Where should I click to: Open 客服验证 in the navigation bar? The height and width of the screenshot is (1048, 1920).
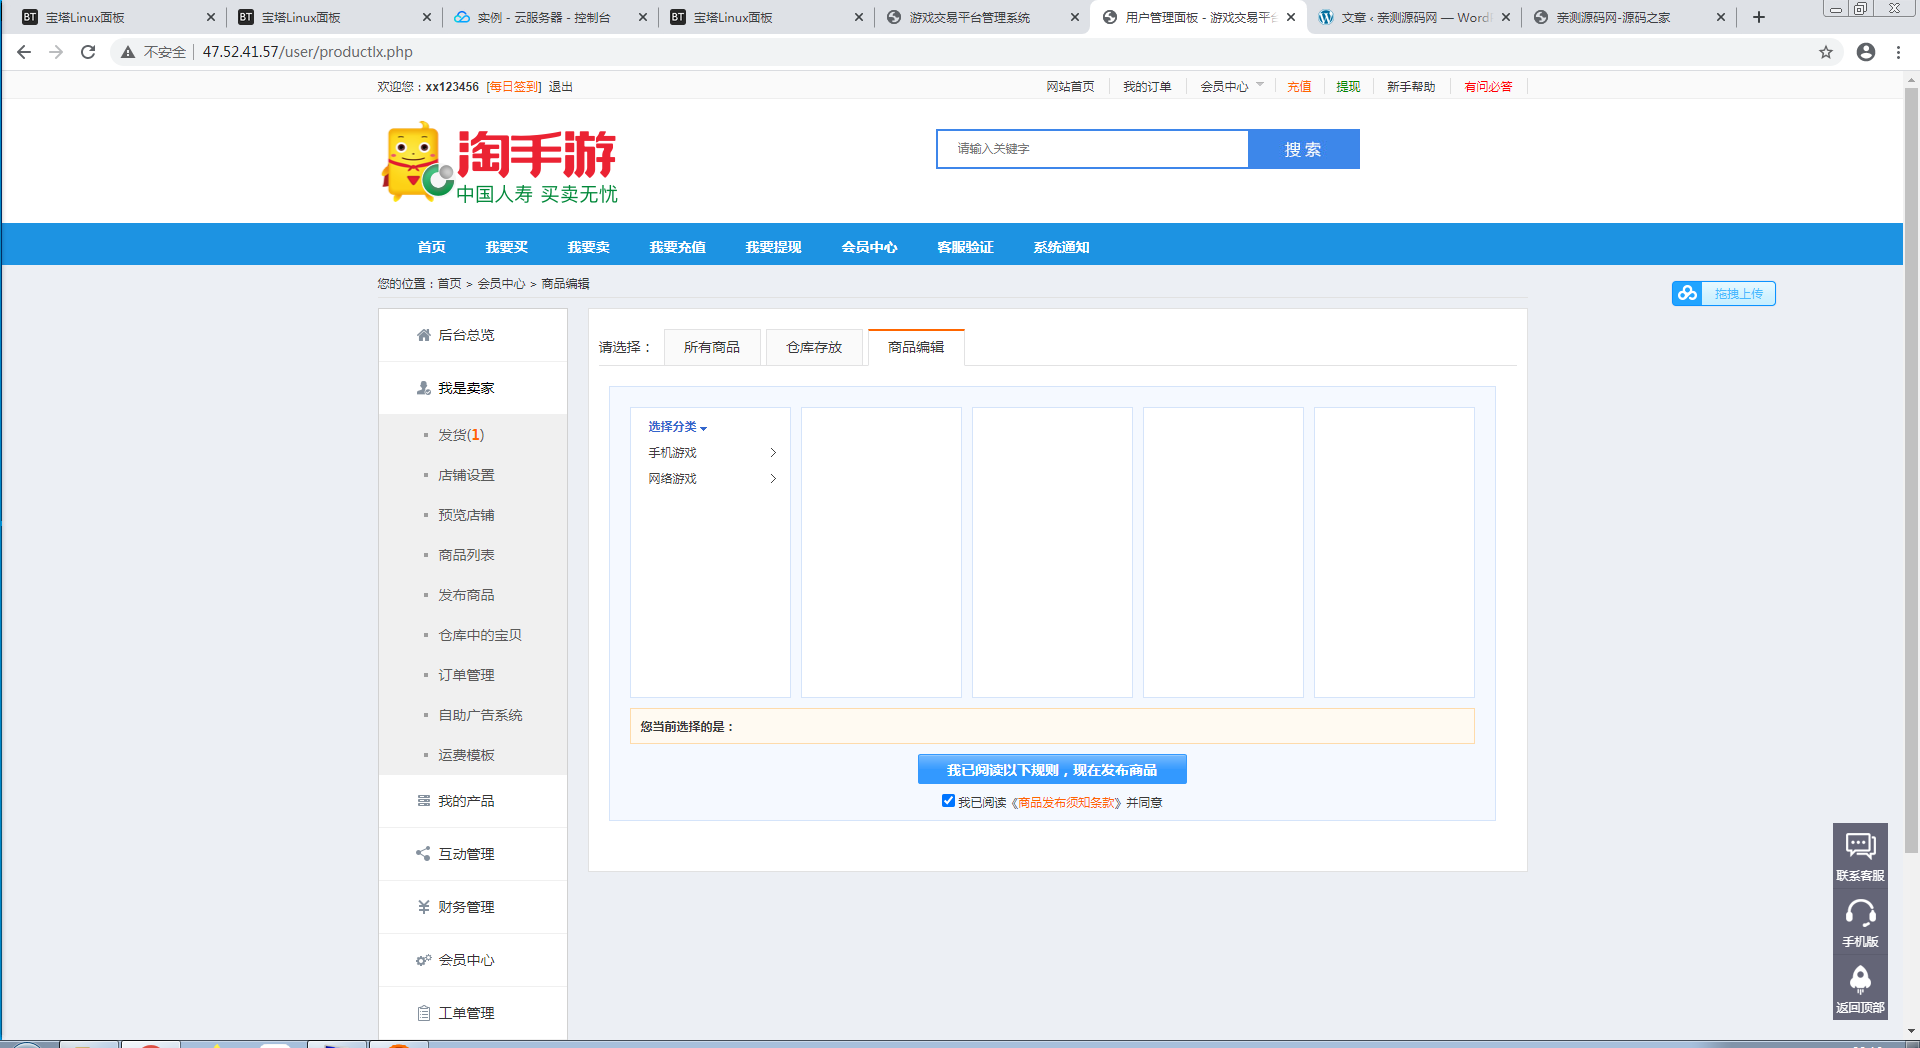965,247
